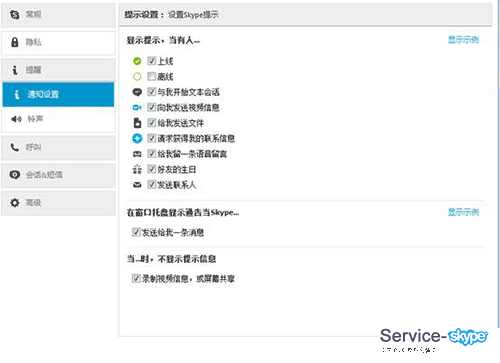Toggle the 向我发送视频信息 checkbox
Screen dimensions: 500x363
(152, 107)
